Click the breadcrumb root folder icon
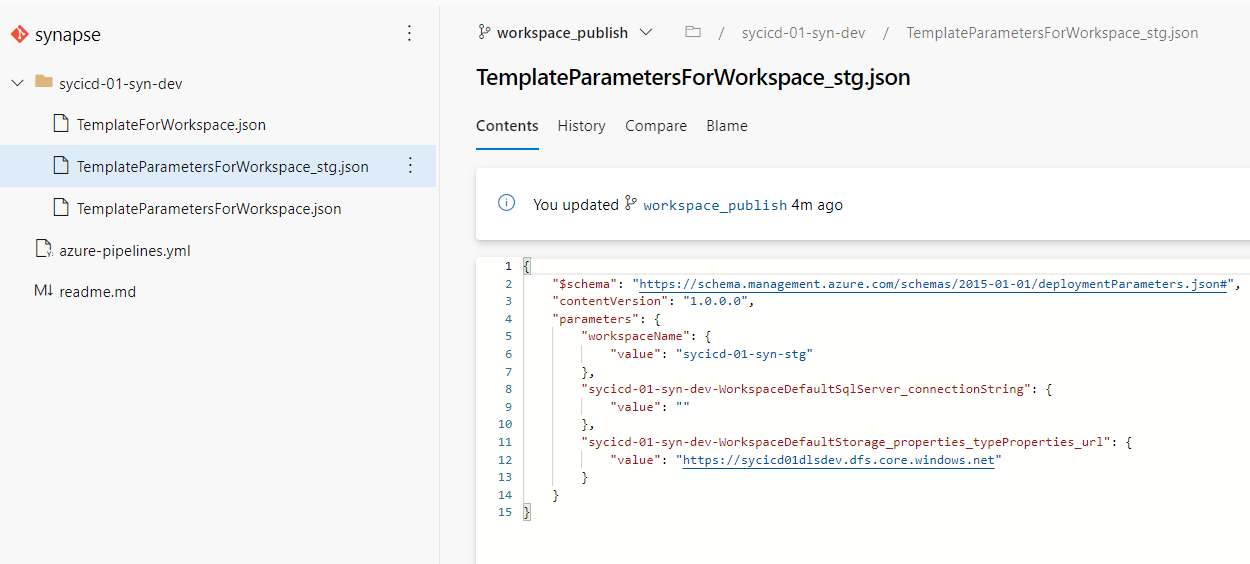This screenshot has height=564, width=1250. 692,32
